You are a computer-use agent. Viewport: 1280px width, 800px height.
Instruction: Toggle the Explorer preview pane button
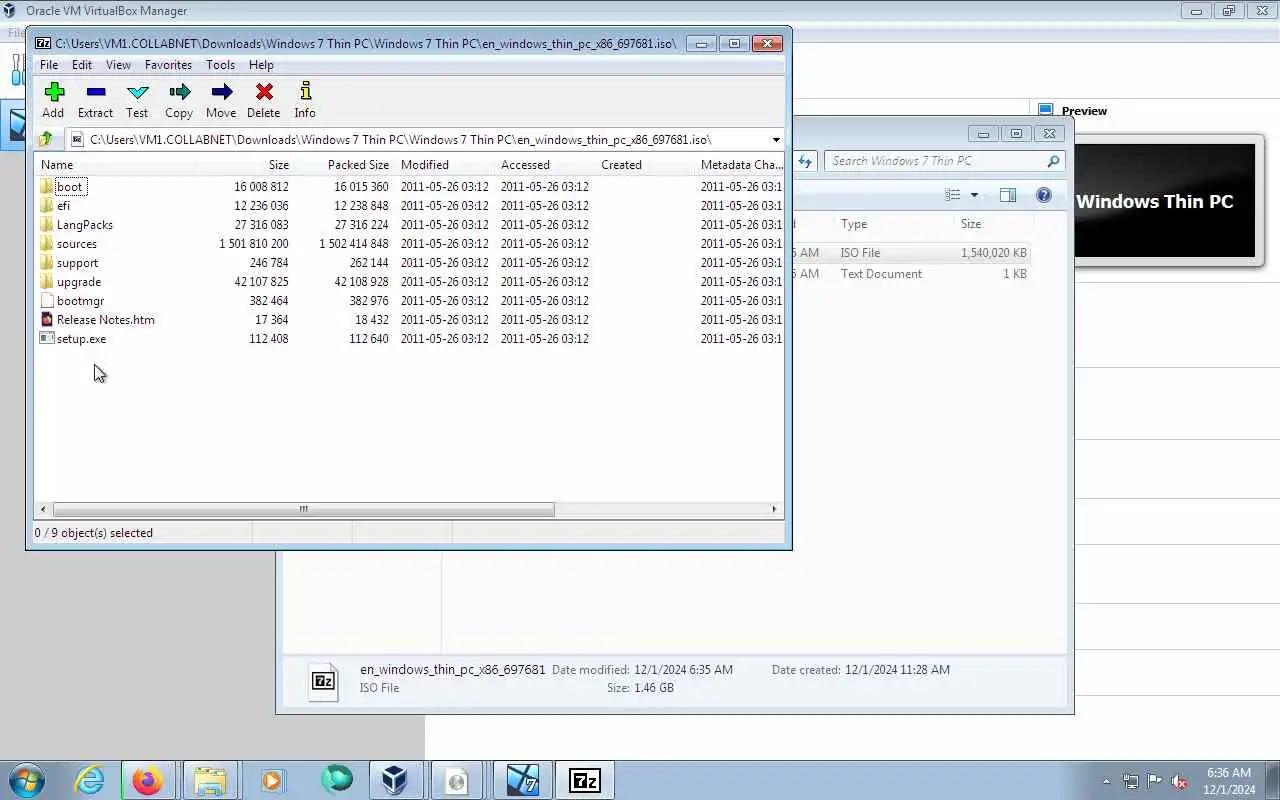pyautogui.click(x=1007, y=195)
